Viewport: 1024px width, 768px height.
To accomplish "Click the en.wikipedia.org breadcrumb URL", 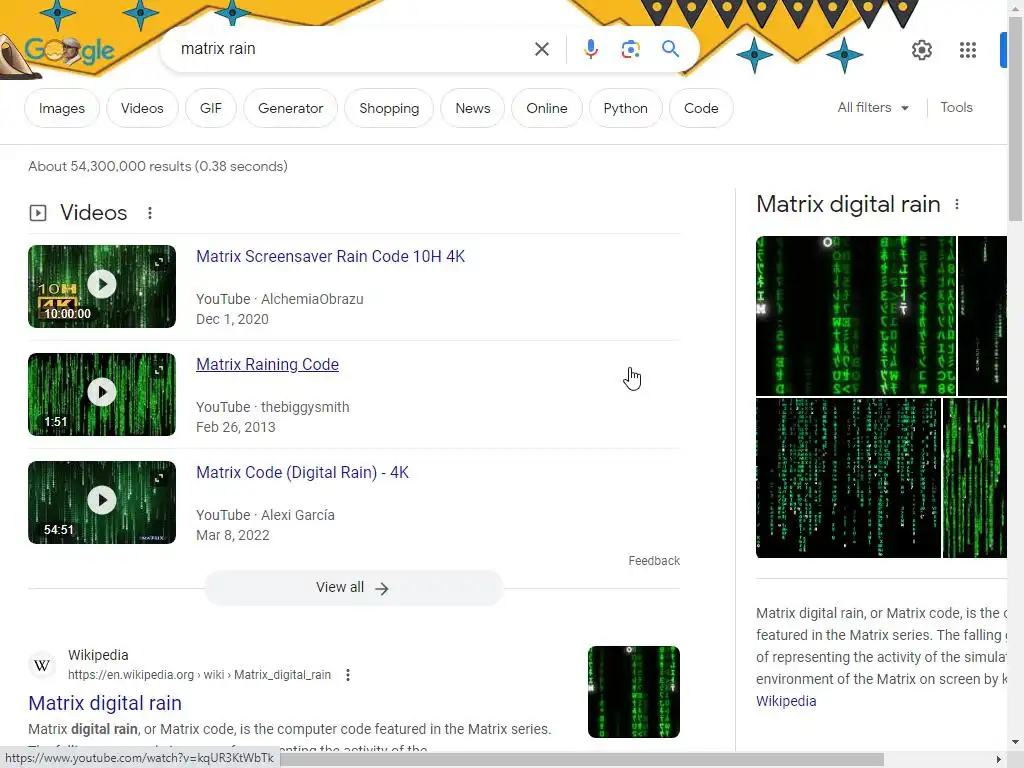I will tap(199, 675).
